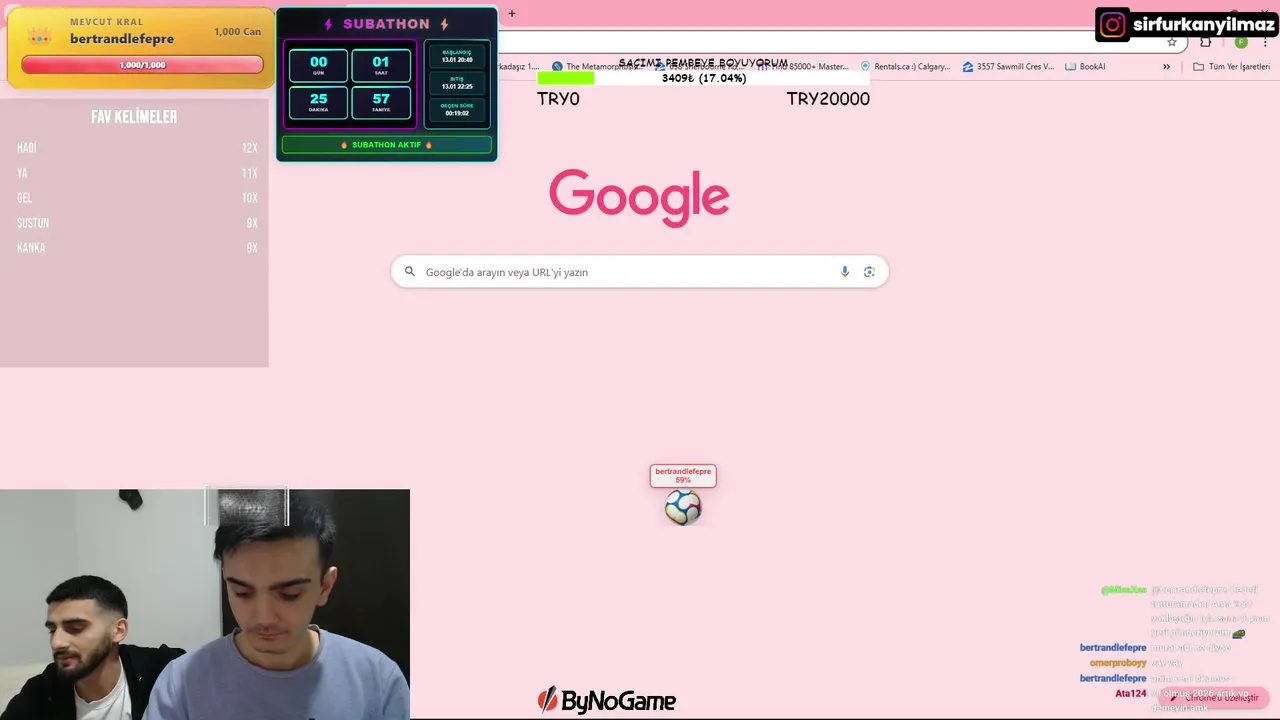Open the 3557 Sawmill Cres bookmark

[x=1008, y=67]
